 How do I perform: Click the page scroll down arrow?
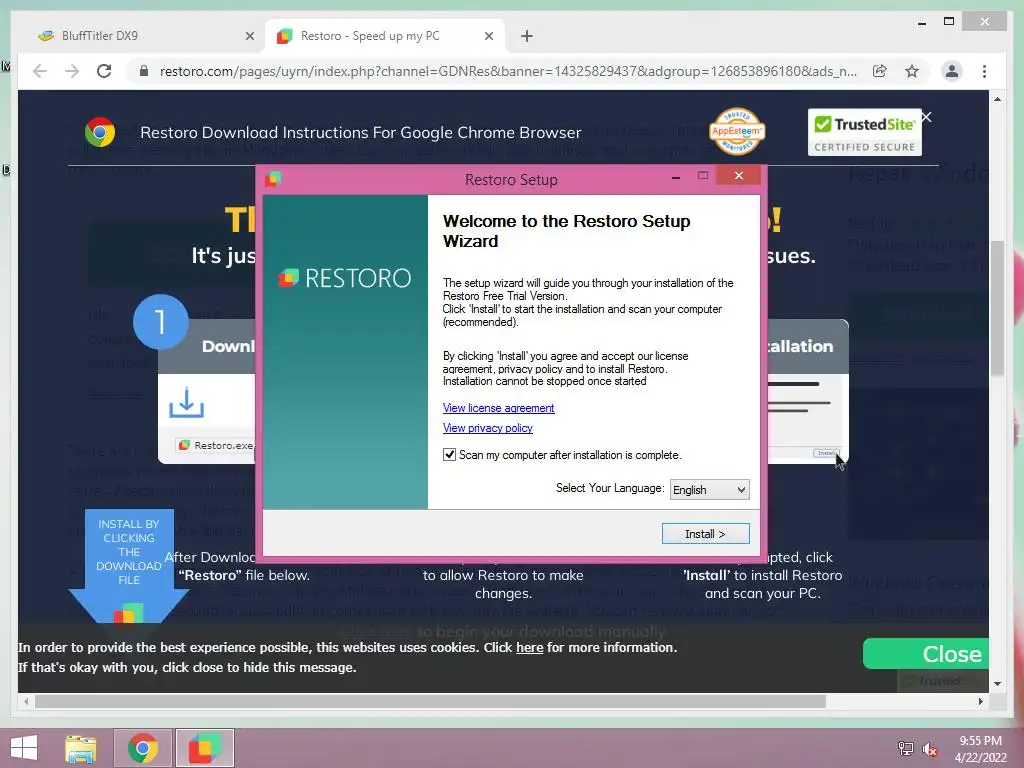[997, 684]
